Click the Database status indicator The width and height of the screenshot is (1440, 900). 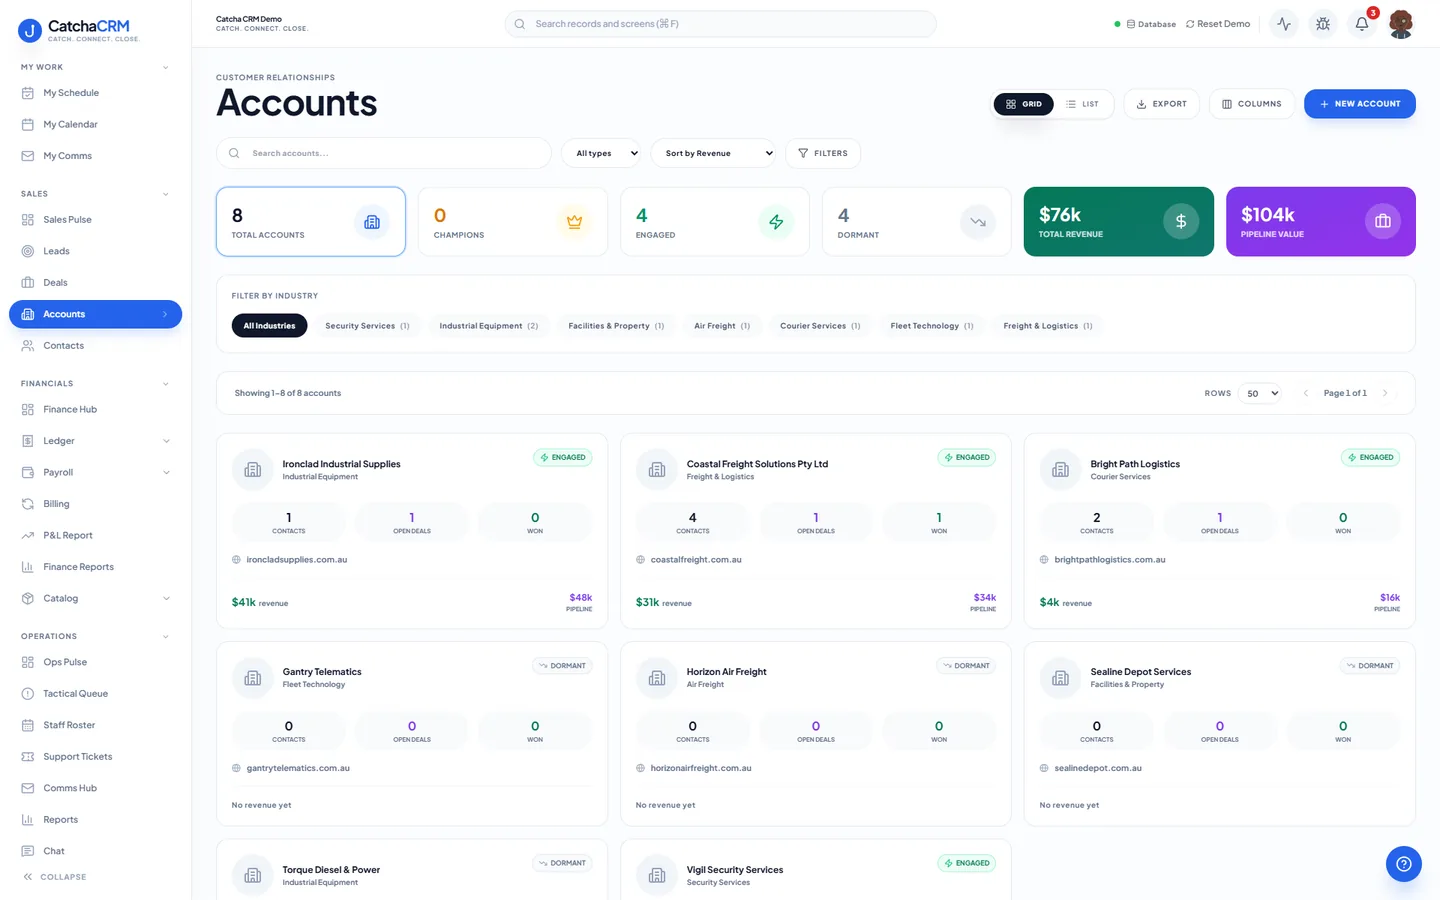pyautogui.click(x=1145, y=24)
